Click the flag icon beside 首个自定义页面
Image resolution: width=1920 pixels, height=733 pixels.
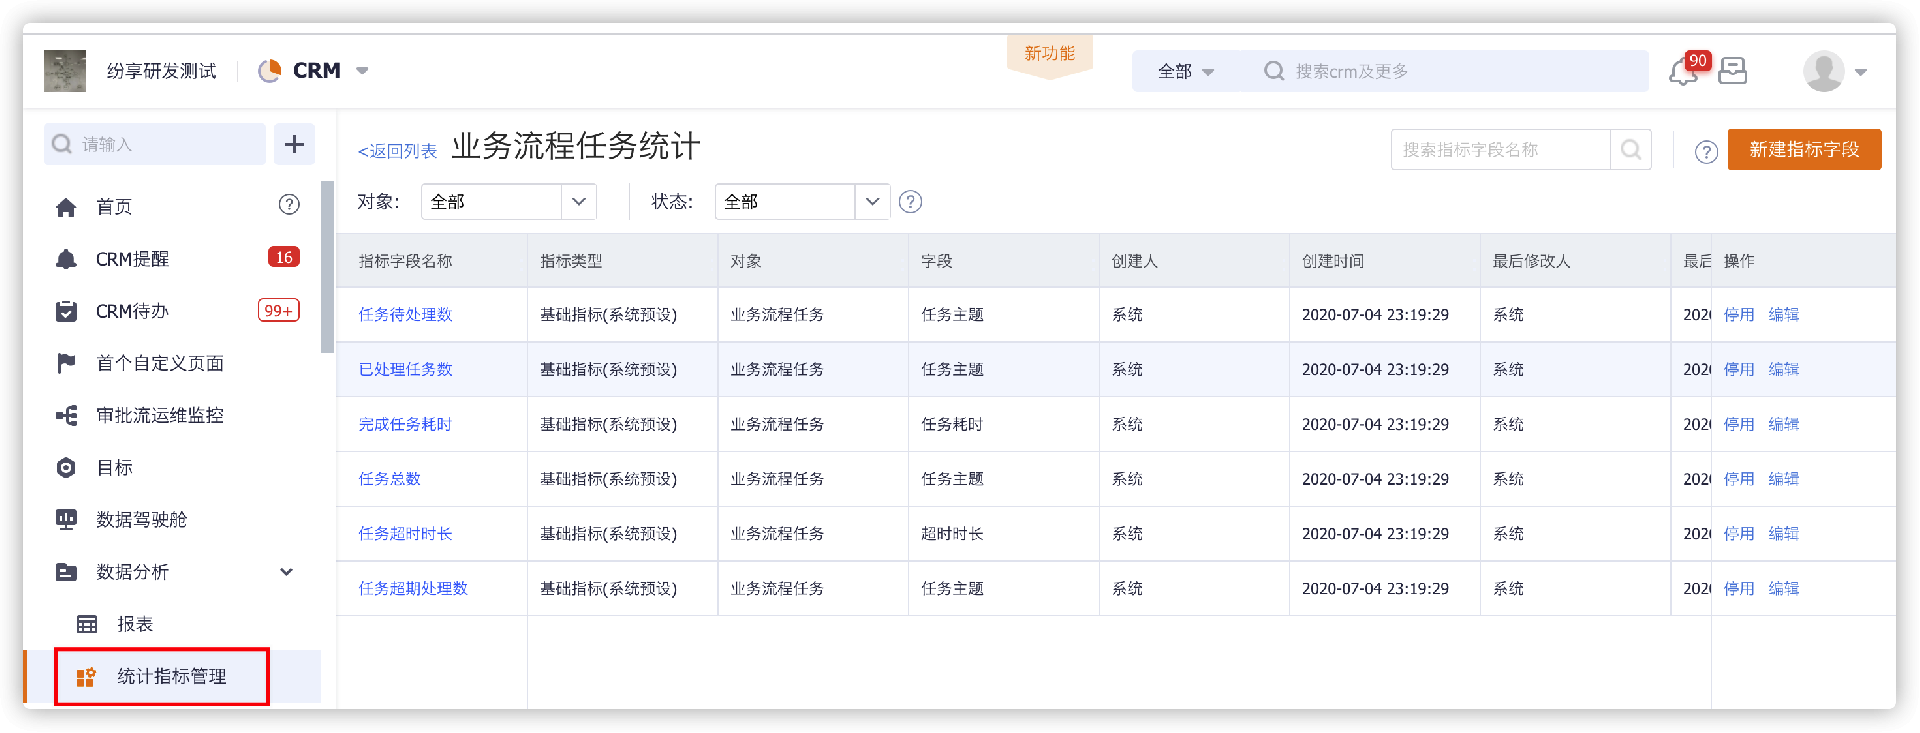[x=66, y=363]
